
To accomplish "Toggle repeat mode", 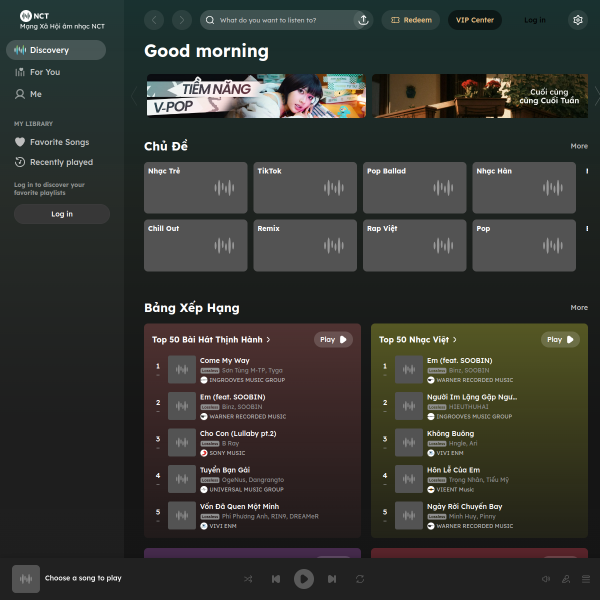I will (x=360, y=579).
